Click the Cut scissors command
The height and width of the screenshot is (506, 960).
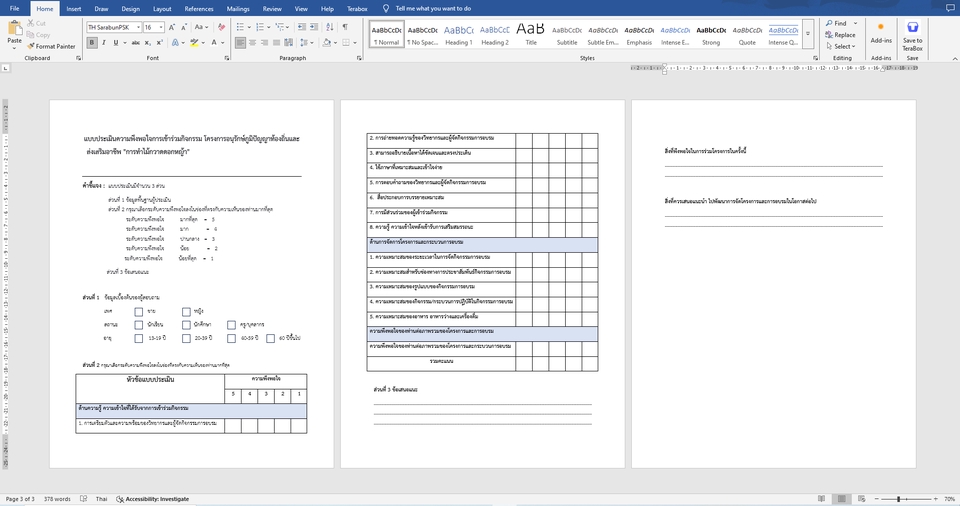[36, 23]
